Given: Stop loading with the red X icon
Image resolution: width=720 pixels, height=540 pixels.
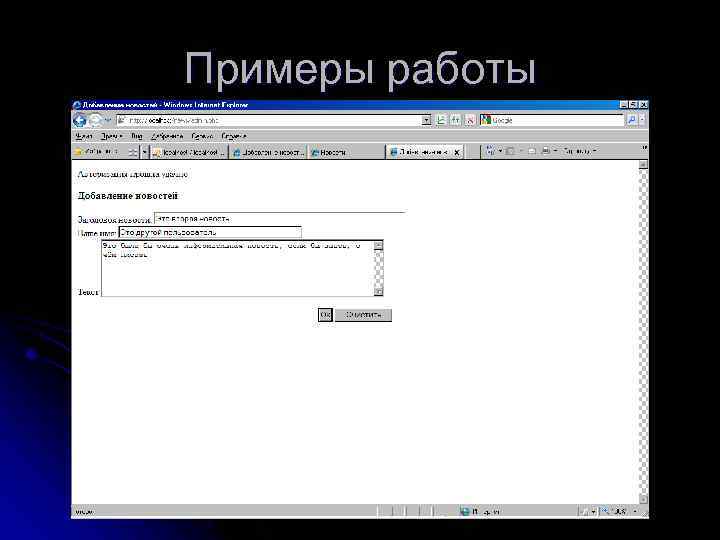Looking at the screenshot, I should click(470, 120).
